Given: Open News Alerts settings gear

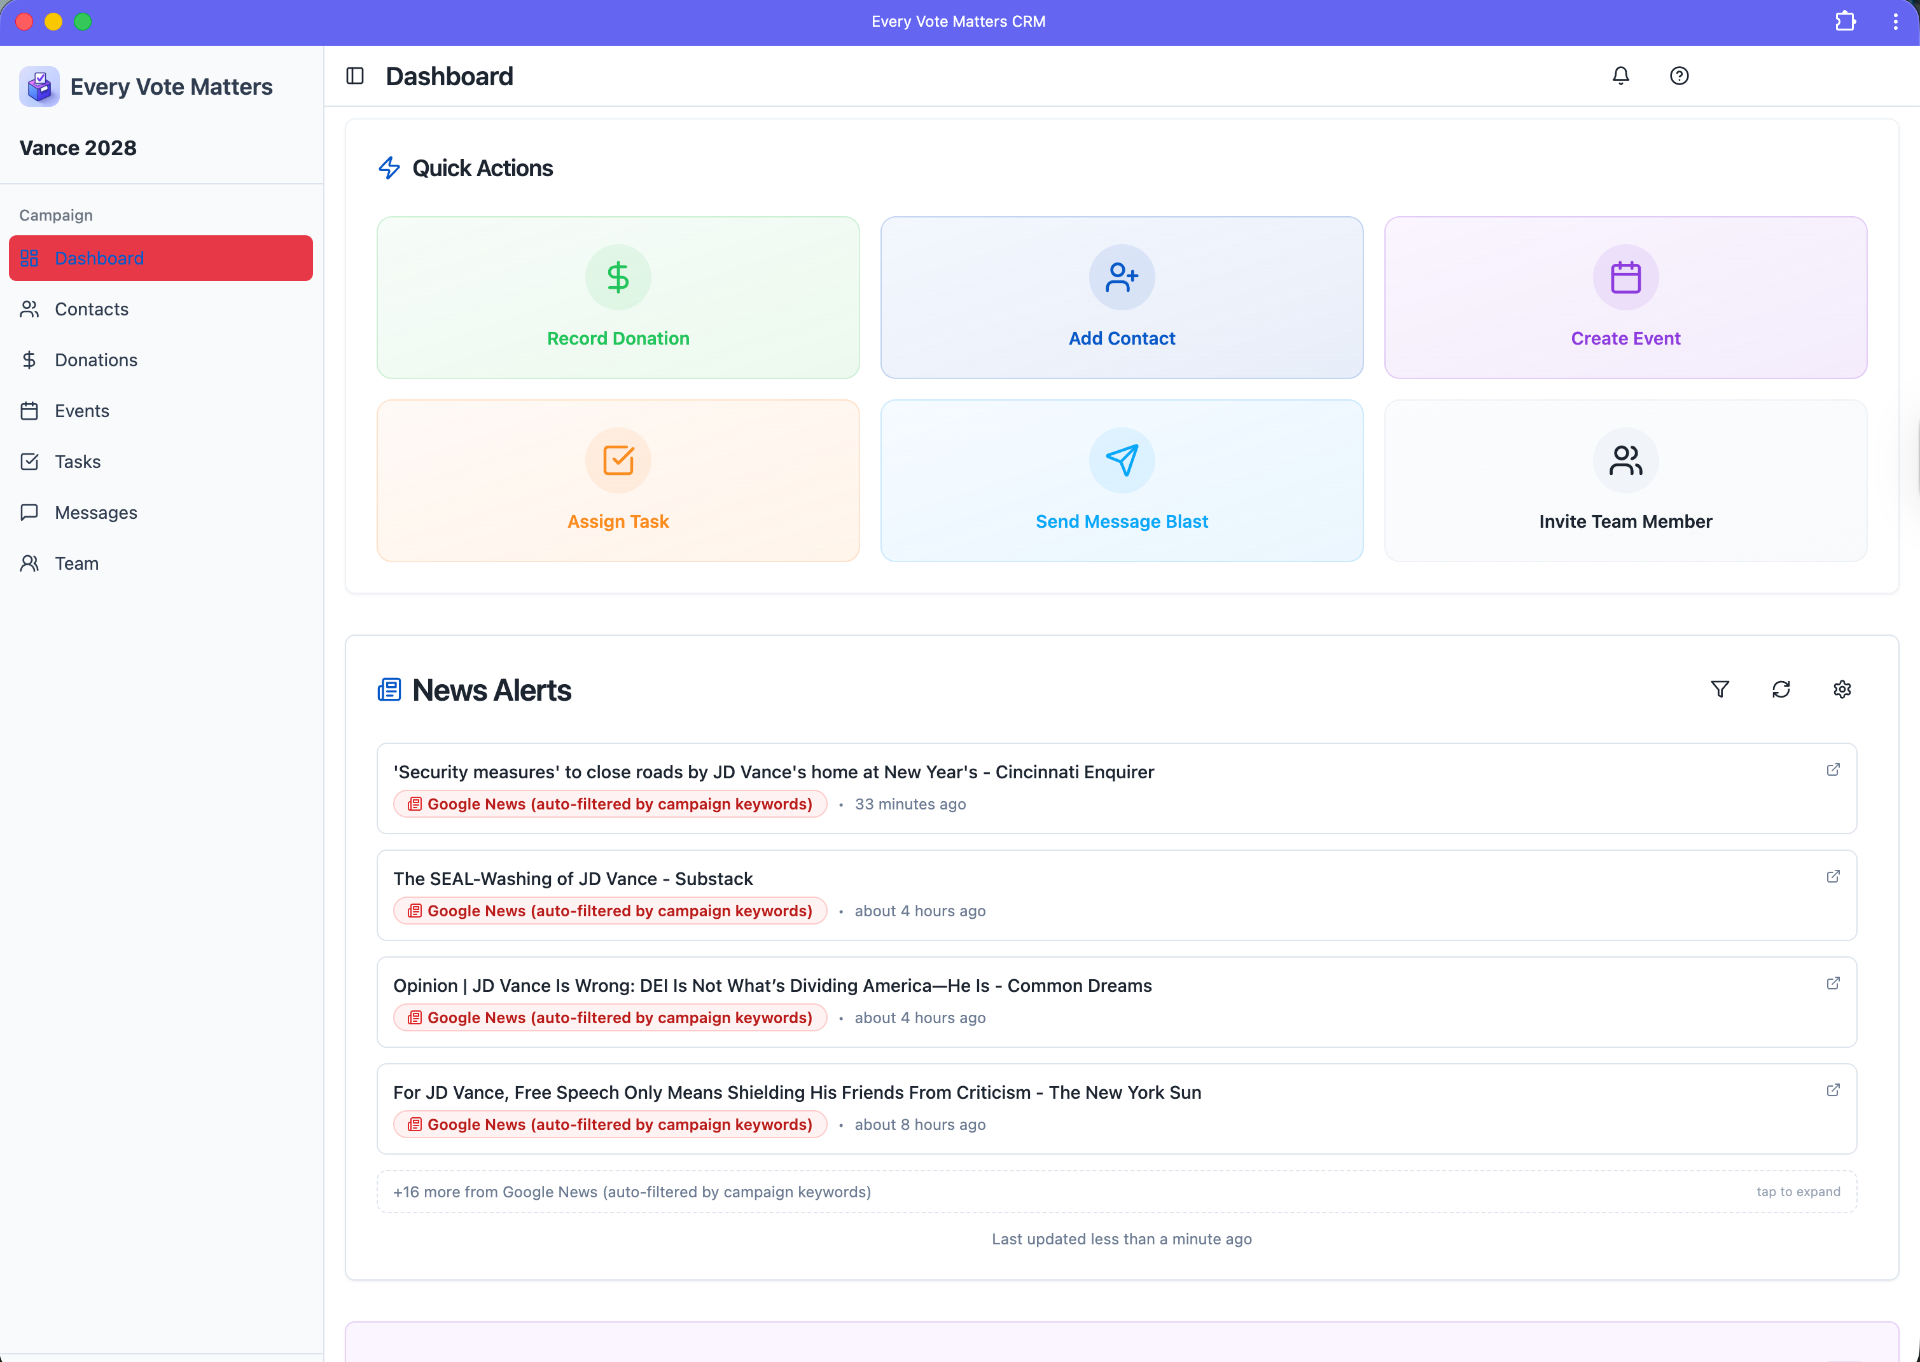Looking at the screenshot, I should [x=1842, y=689].
